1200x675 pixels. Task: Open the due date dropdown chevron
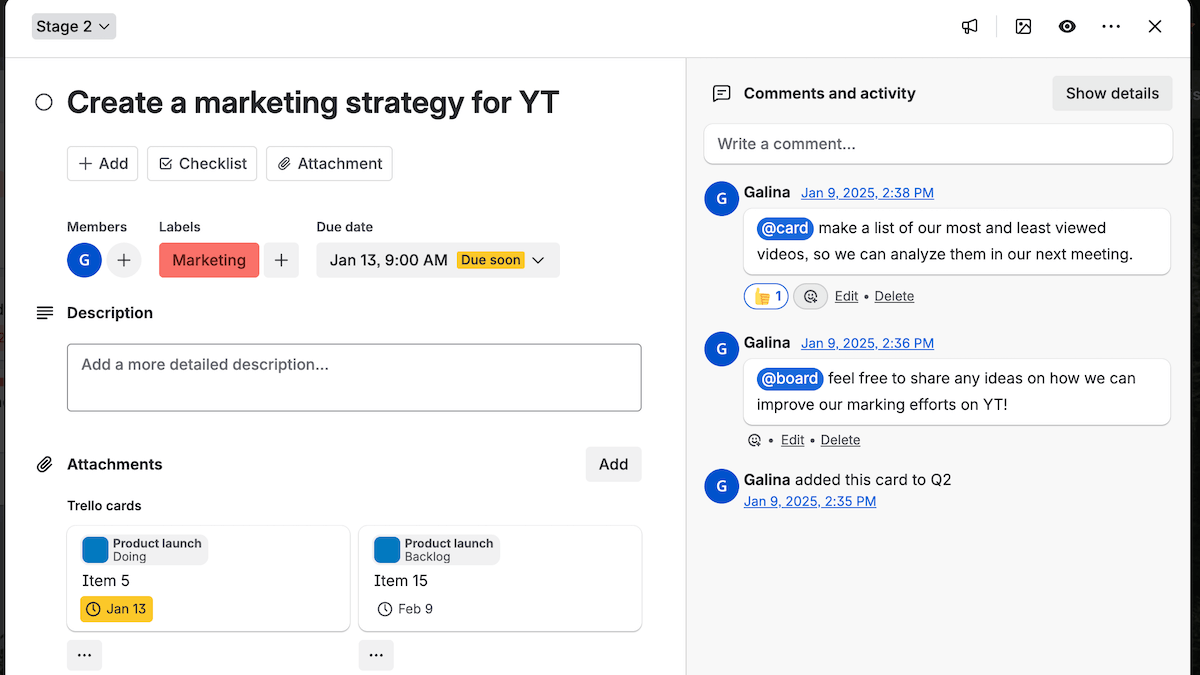(538, 260)
